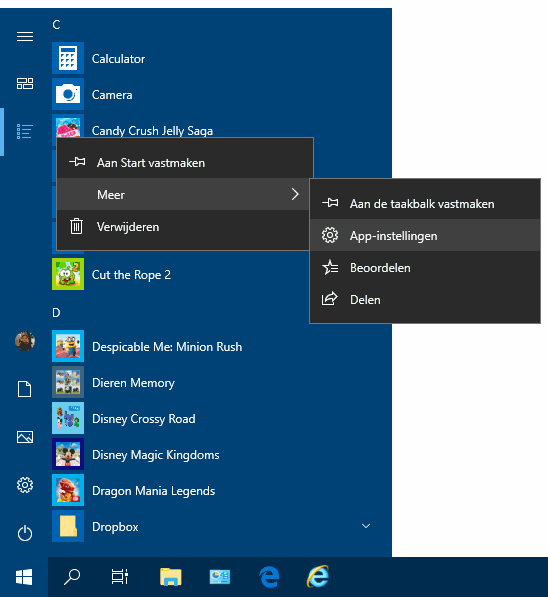Viewport: 548px width, 597px height.
Task: Click the Disney Crossy Road icon
Action: tap(68, 418)
